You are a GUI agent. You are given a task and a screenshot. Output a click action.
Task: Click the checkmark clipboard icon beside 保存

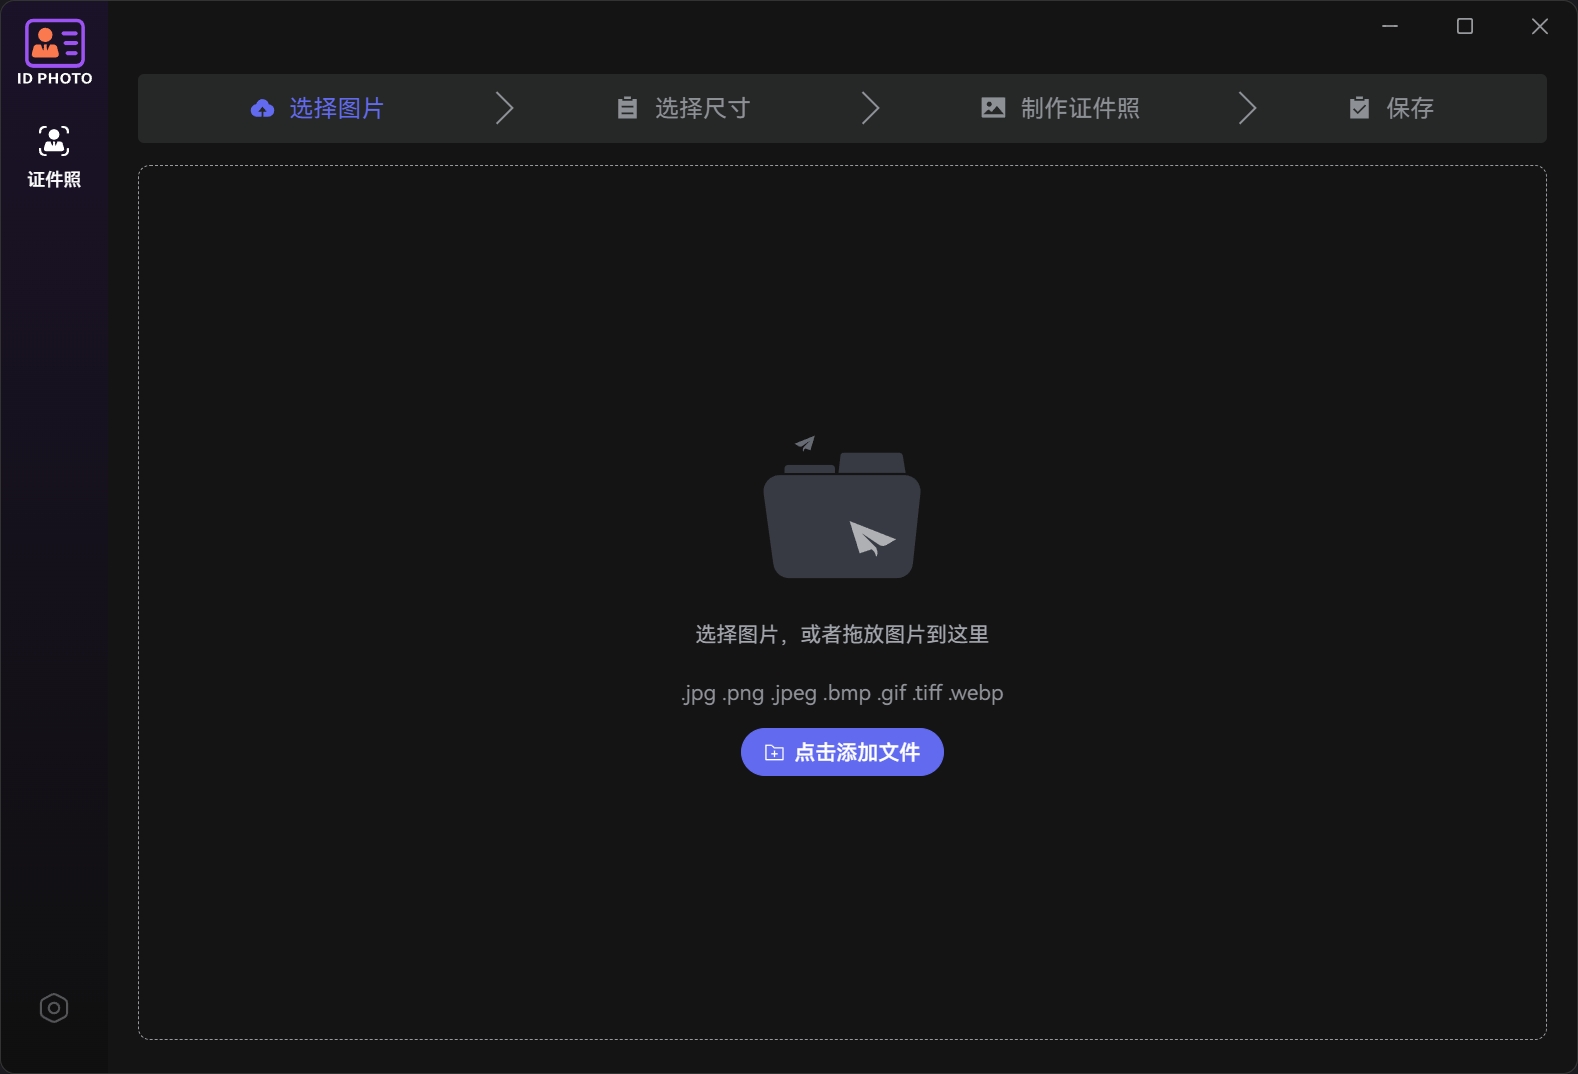1359,108
